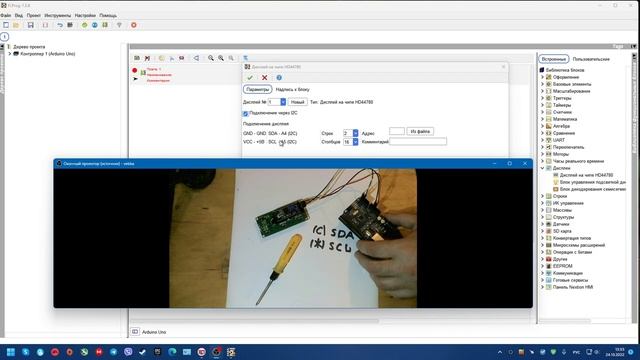Expand the UART library category
Image resolution: width=640 pixels, height=360 pixels.
click(x=542, y=140)
